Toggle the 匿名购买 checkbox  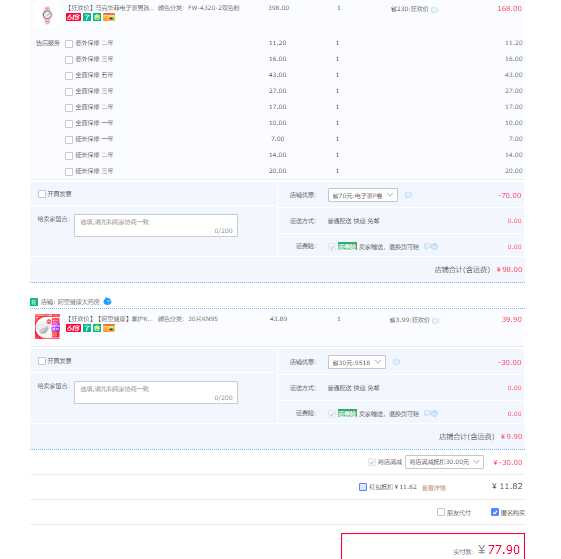495,512
